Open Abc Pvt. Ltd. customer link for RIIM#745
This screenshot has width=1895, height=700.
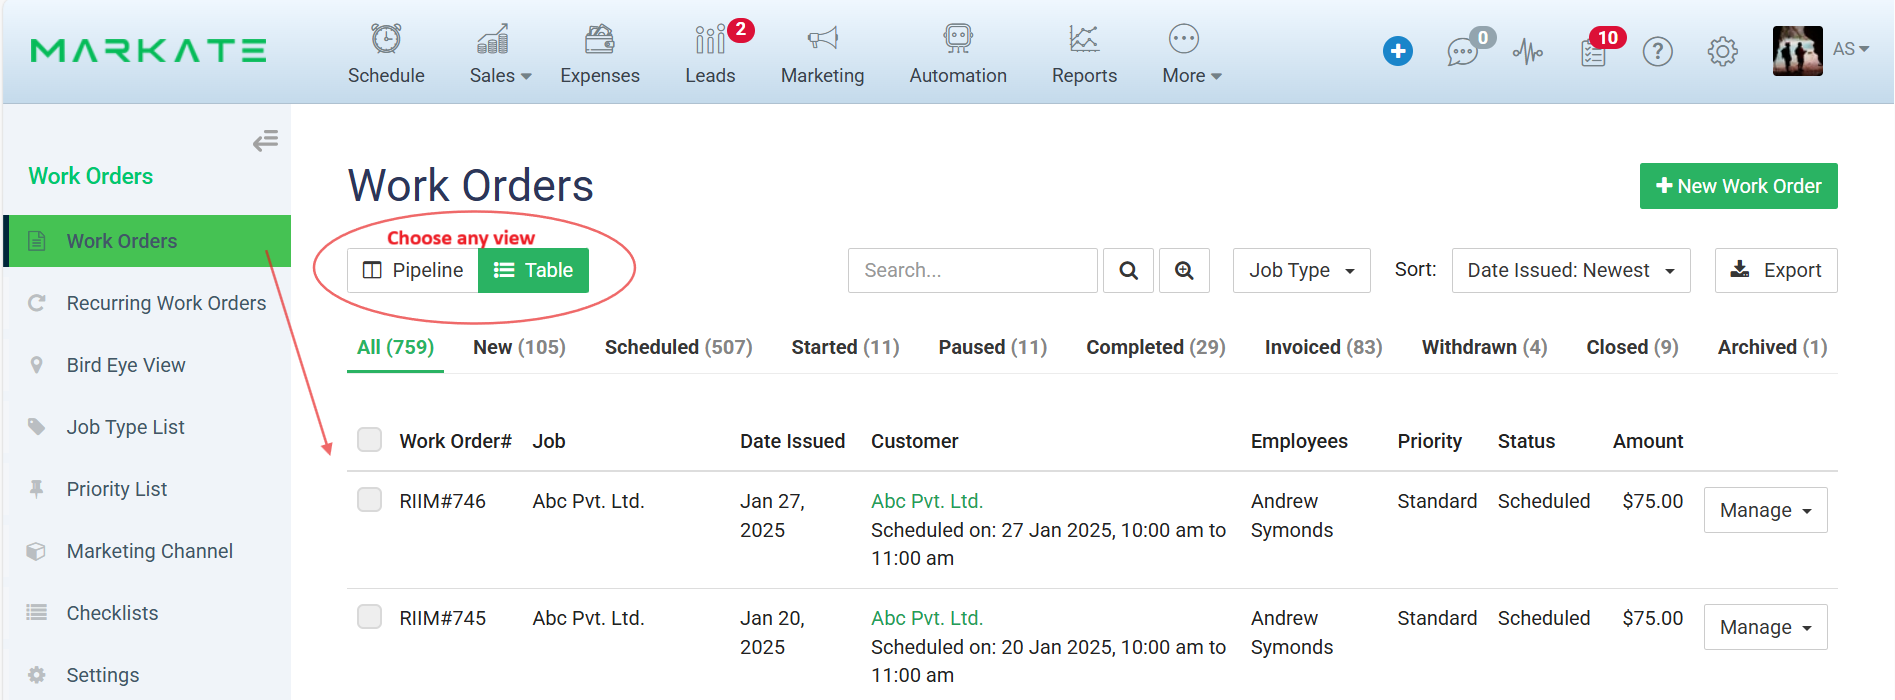pyautogui.click(x=927, y=618)
